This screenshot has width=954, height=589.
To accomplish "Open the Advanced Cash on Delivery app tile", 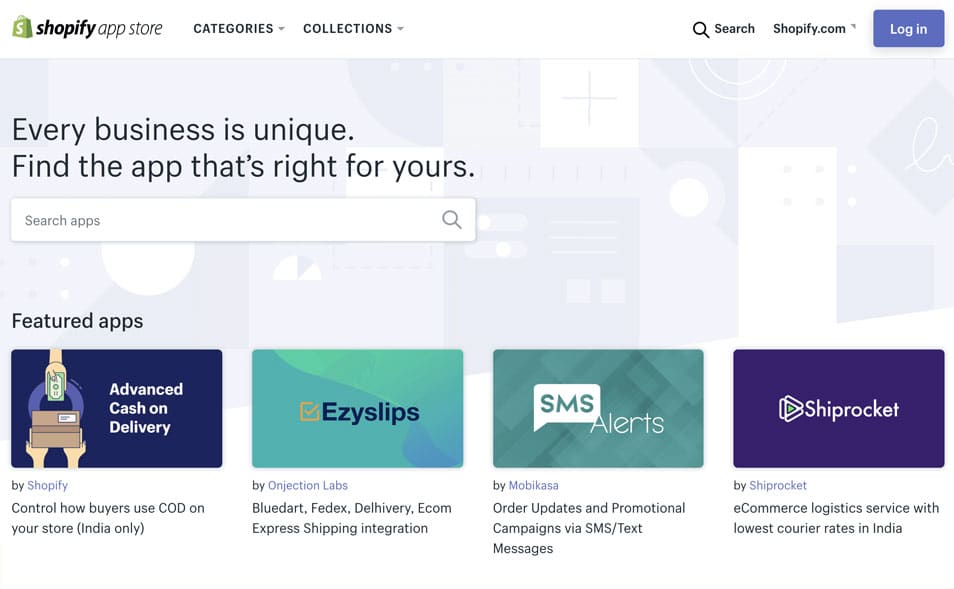I will (116, 408).
